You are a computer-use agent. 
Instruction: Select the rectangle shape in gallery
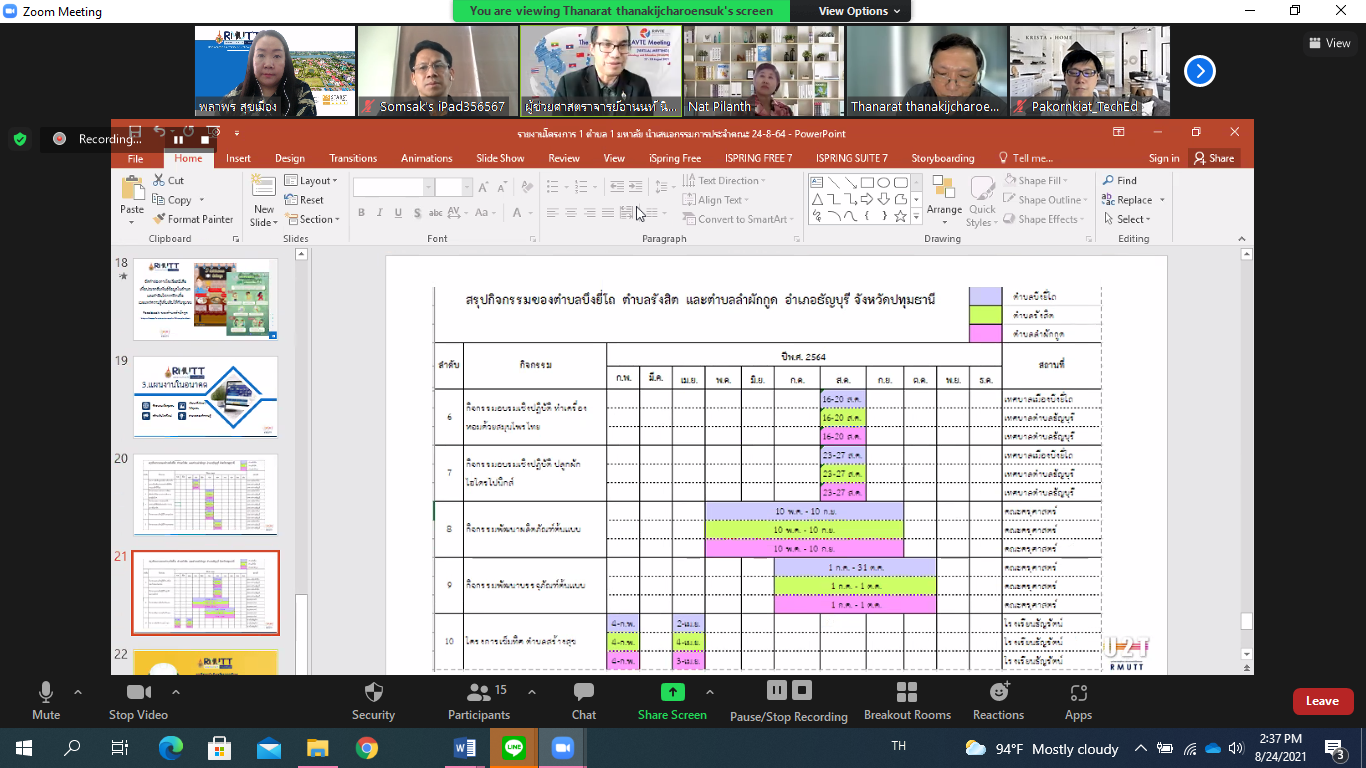pyautogui.click(x=867, y=182)
